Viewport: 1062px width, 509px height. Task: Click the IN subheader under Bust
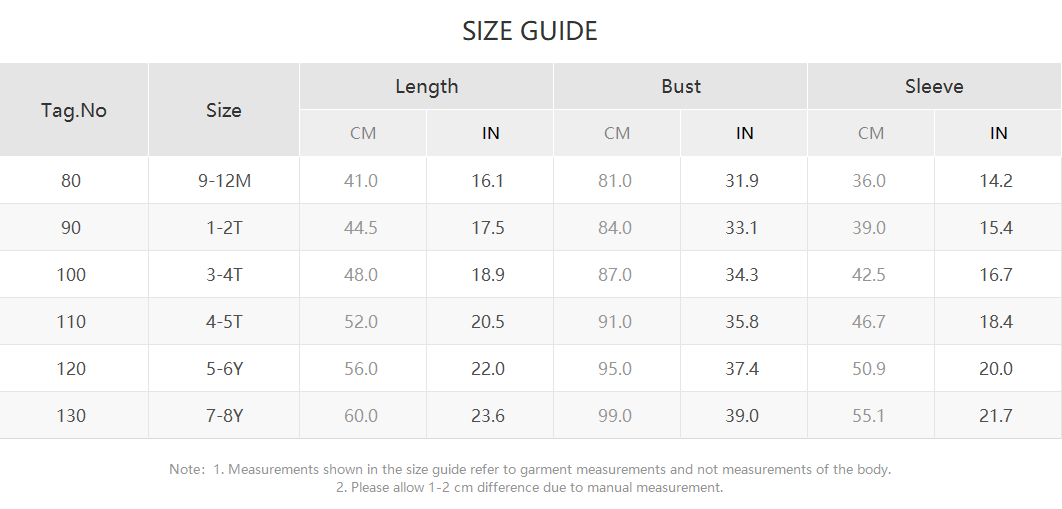[744, 133]
